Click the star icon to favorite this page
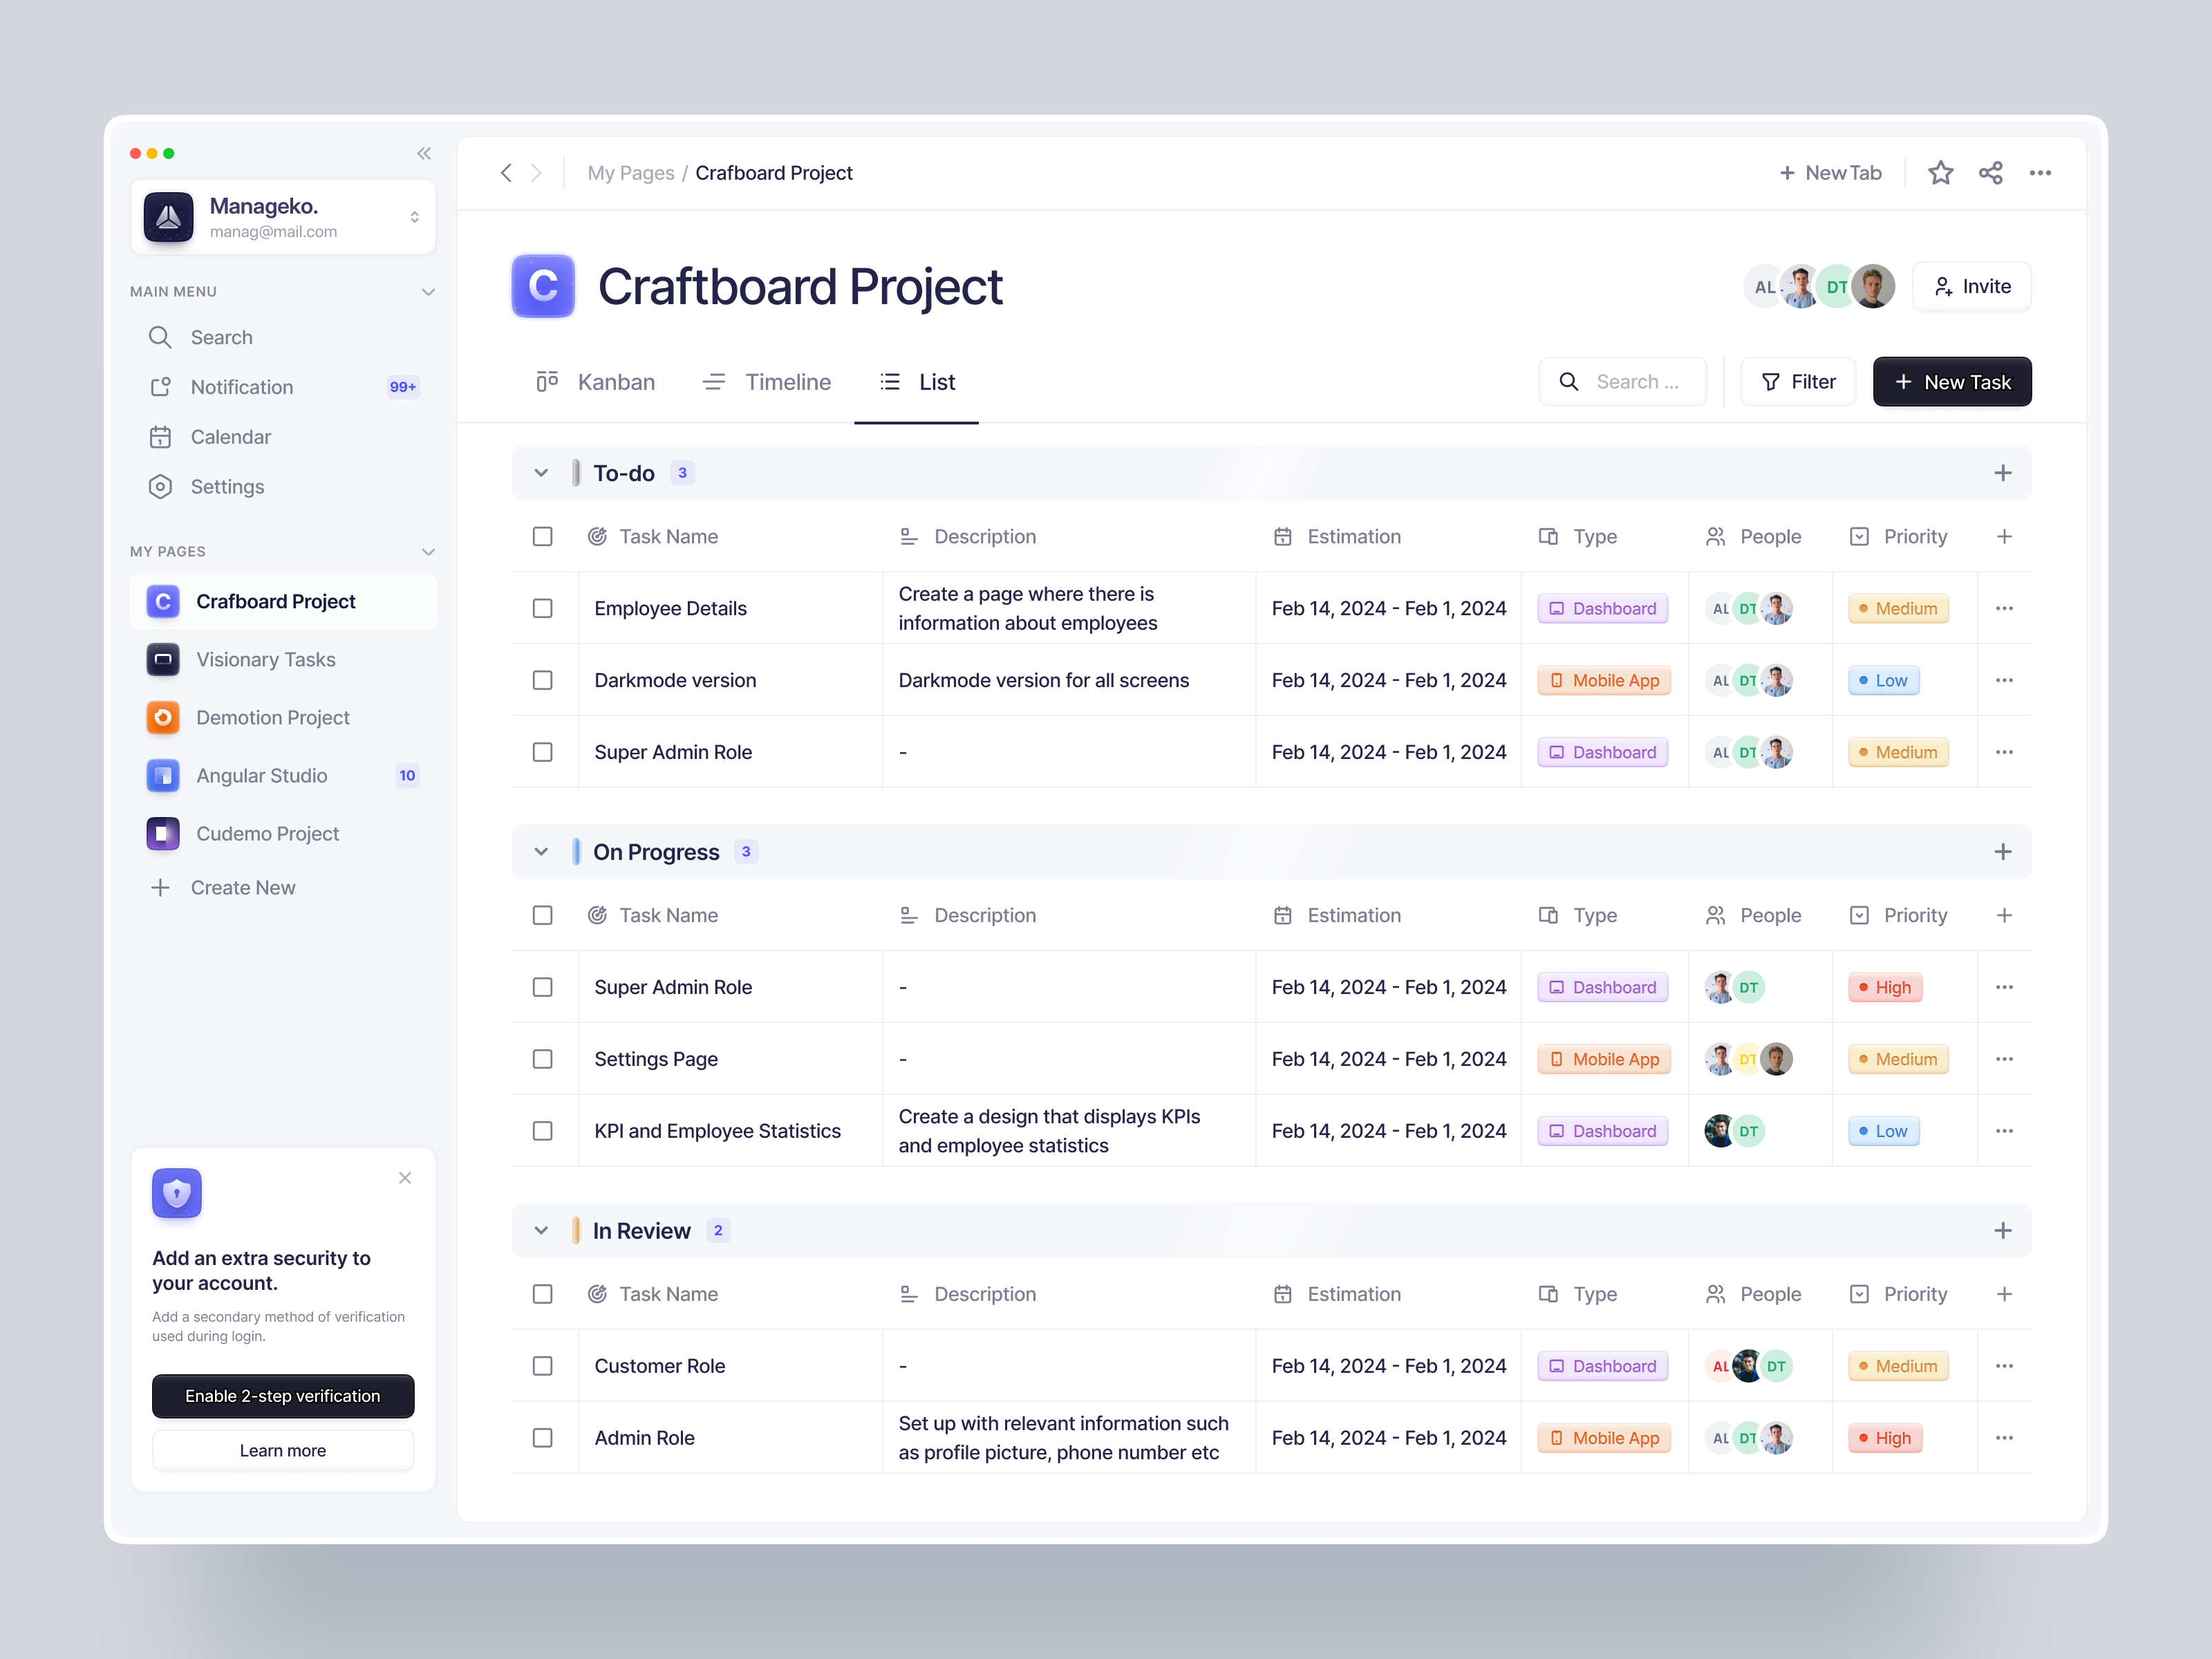This screenshot has height=1659, width=2212. coord(1941,172)
